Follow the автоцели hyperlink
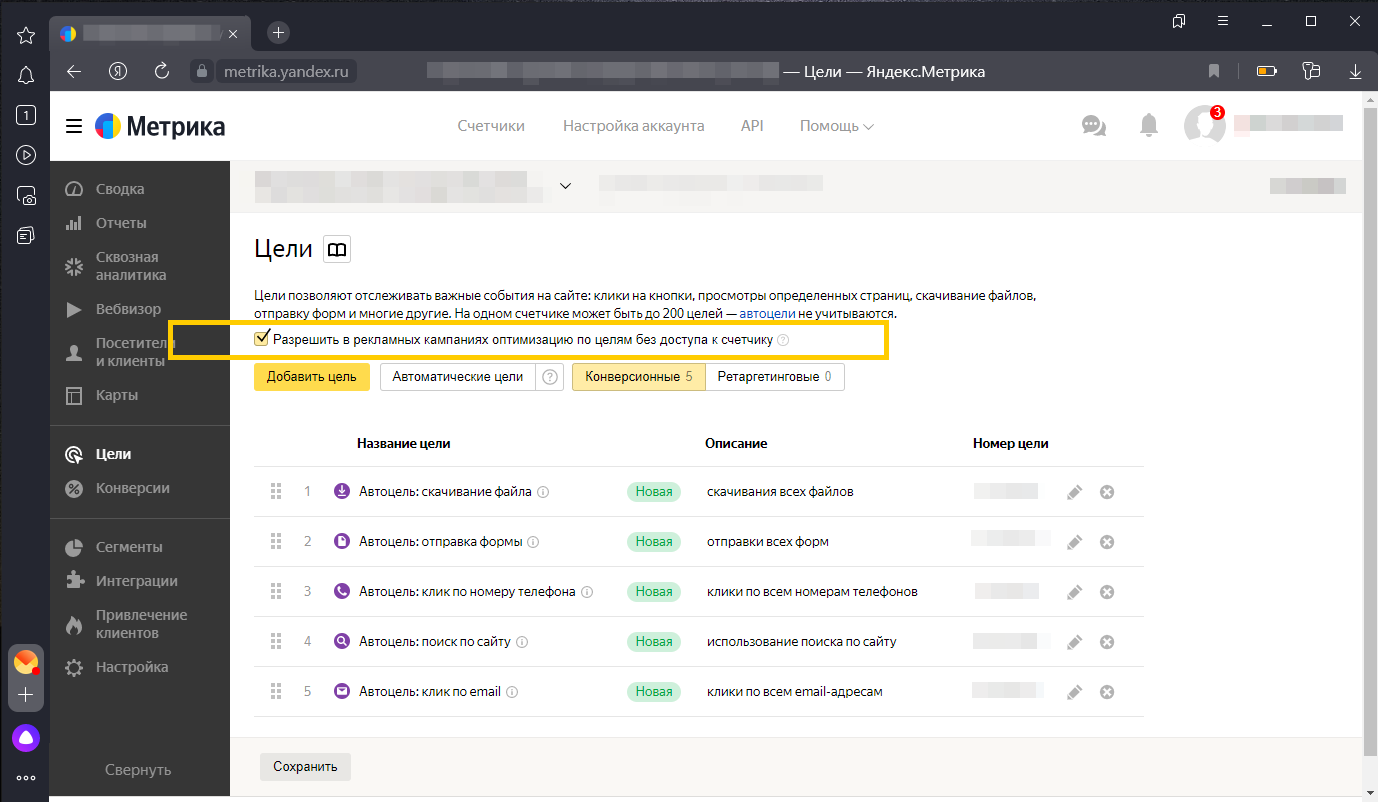Screen dimensions: 1378x802 (x=767, y=313)
